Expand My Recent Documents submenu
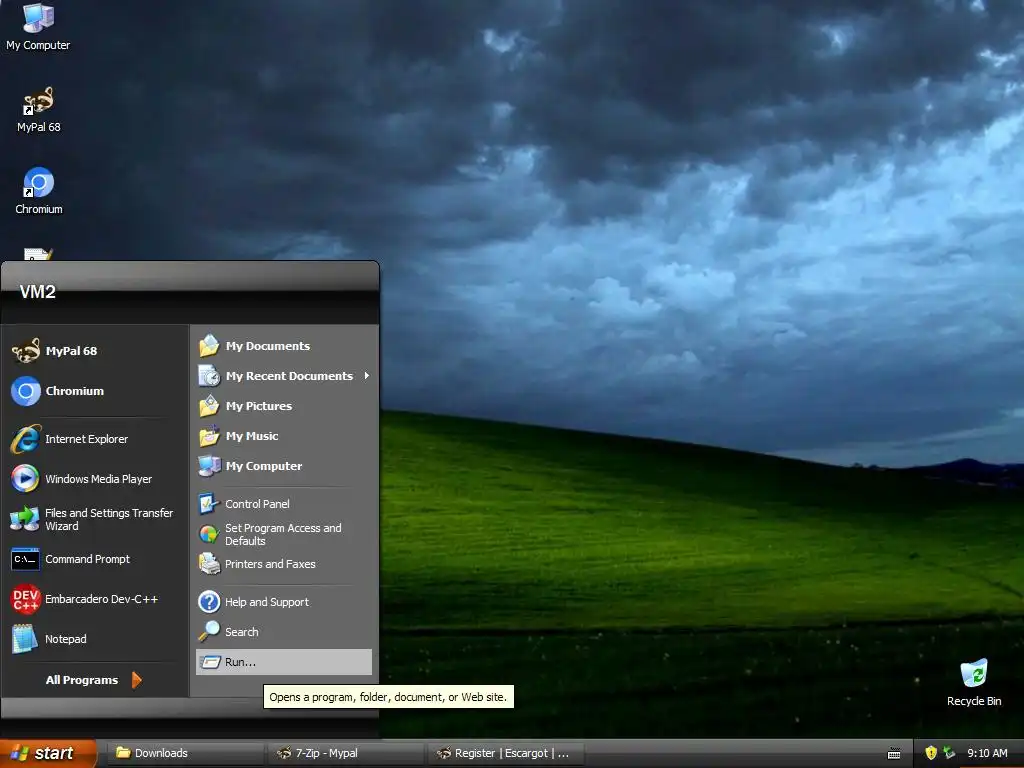The image size is (1024, 768). pos(283,376)
